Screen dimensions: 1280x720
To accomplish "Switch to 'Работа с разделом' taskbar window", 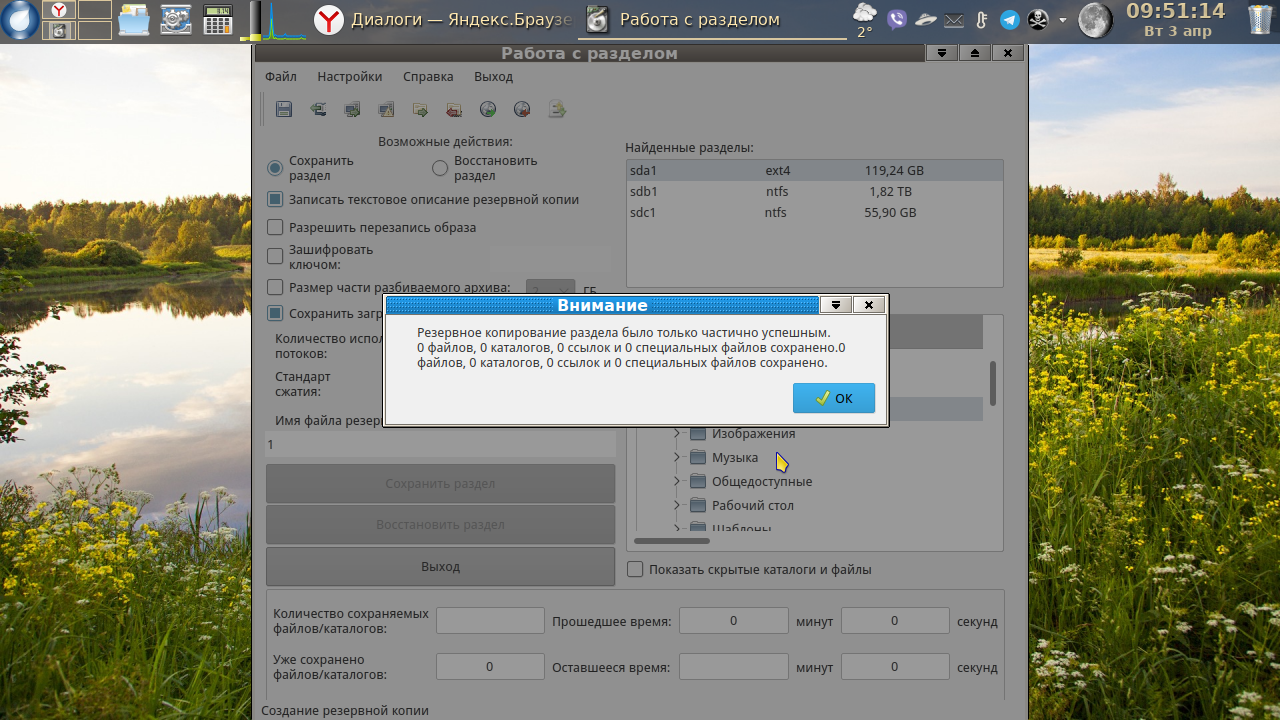I will (712, 20).
